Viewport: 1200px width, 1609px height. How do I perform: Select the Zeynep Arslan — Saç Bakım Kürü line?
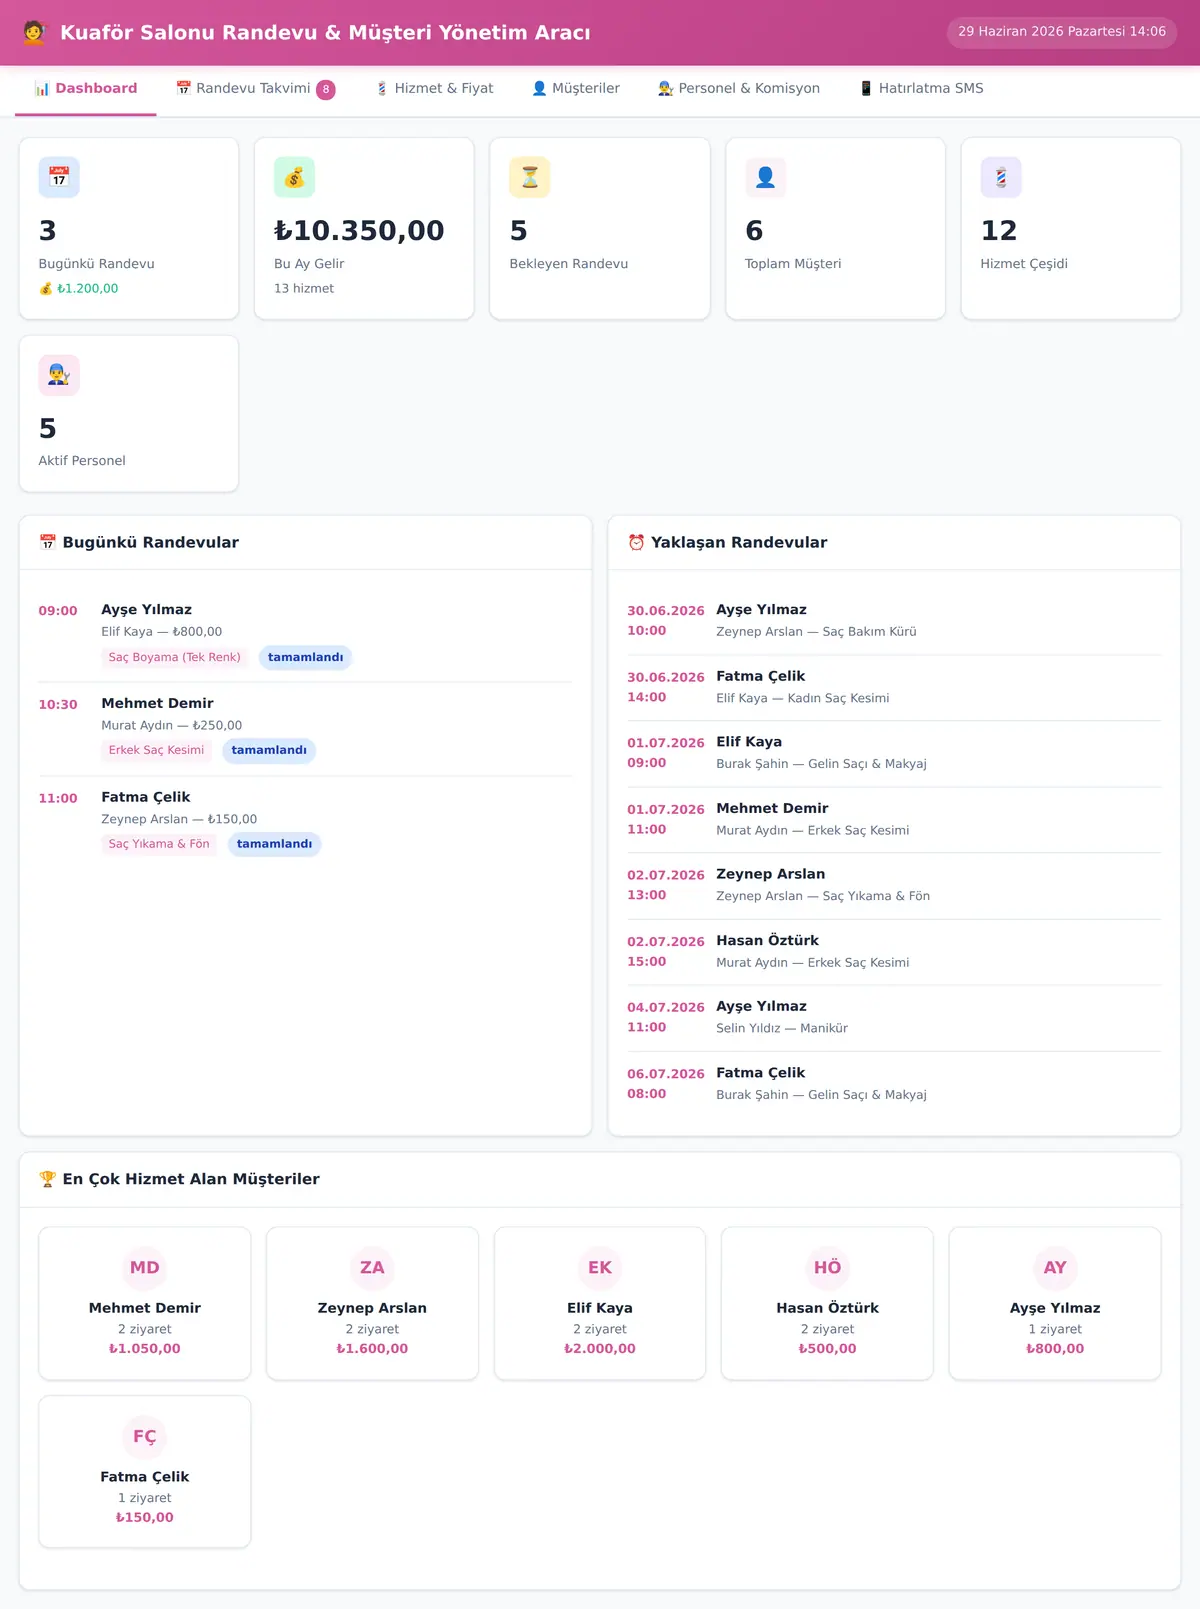816,632
